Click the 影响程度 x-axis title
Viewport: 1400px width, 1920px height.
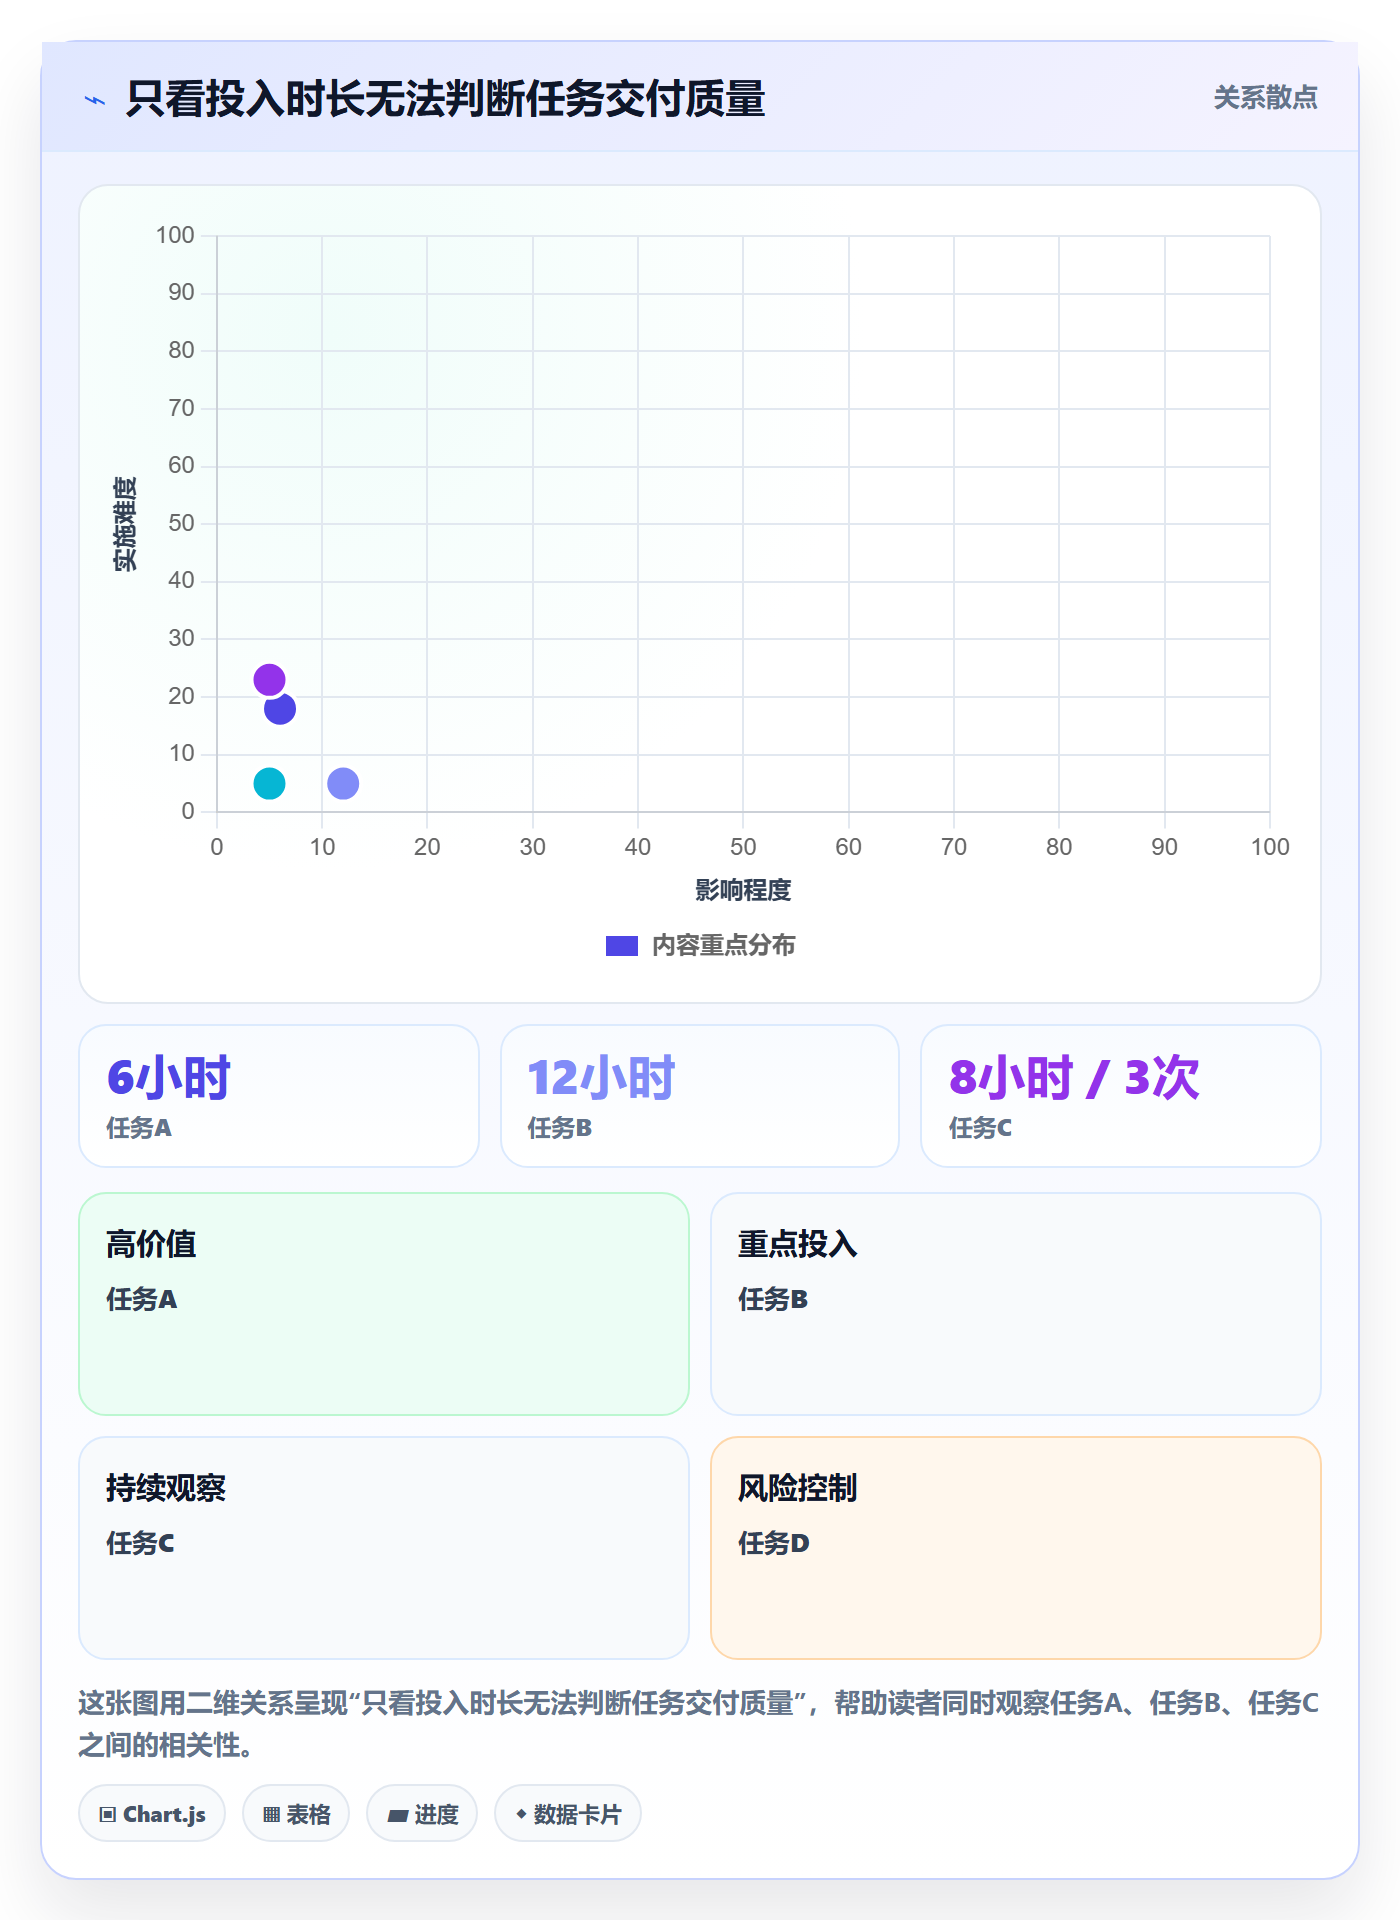pos(743,890)
